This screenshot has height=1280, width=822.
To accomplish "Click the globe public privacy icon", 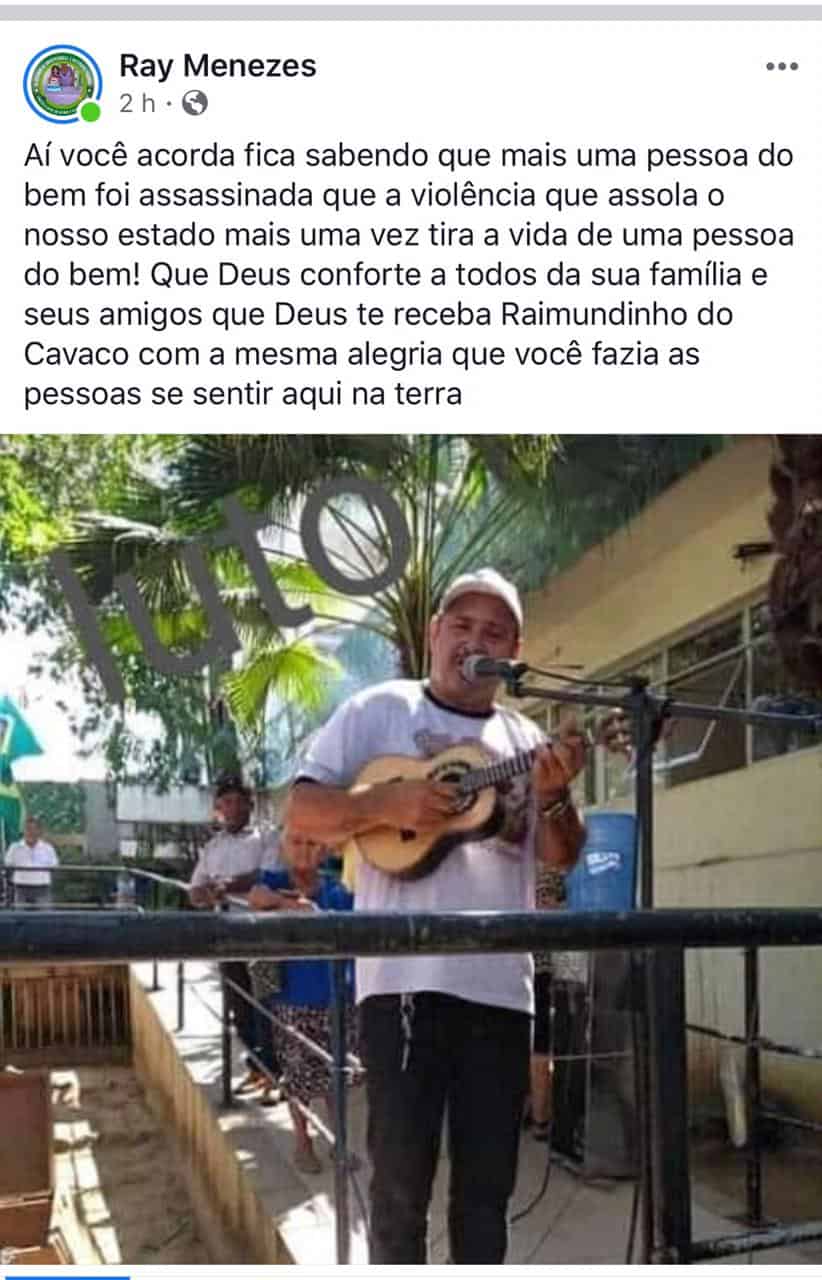I will click(195, 102).
